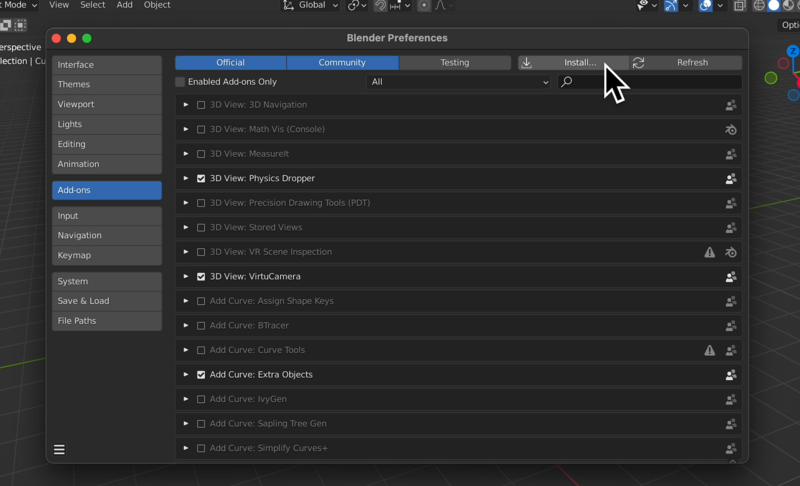Image resolution: width=800 pixels, height=486 pixels.
Task: Click the Refresh button
Action: [686, 63]
